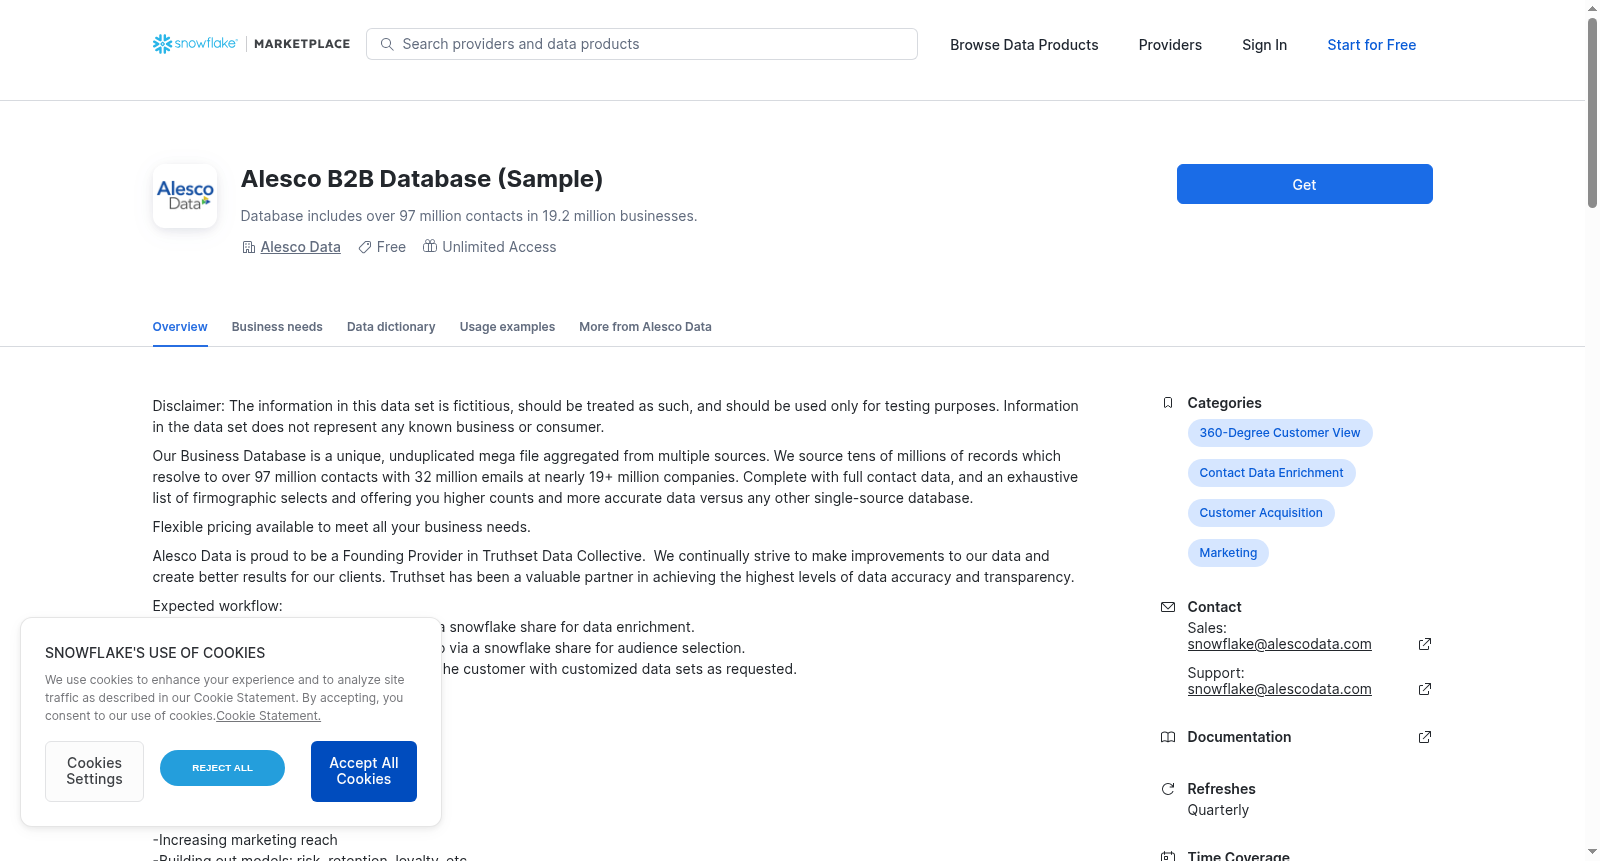The height and width of the screenshot is (861, 1600).
Task: Click the page vertical scrollbar thumb
Action: [1592, 112]
